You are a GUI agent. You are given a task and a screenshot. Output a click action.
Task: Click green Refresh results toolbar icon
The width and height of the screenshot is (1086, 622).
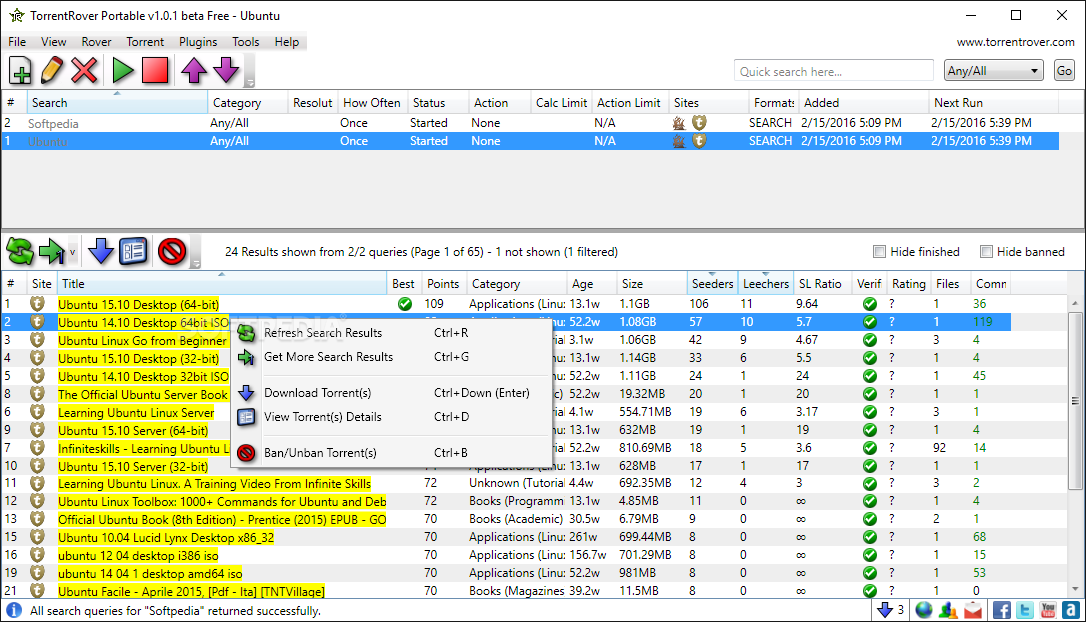[20, 251]
